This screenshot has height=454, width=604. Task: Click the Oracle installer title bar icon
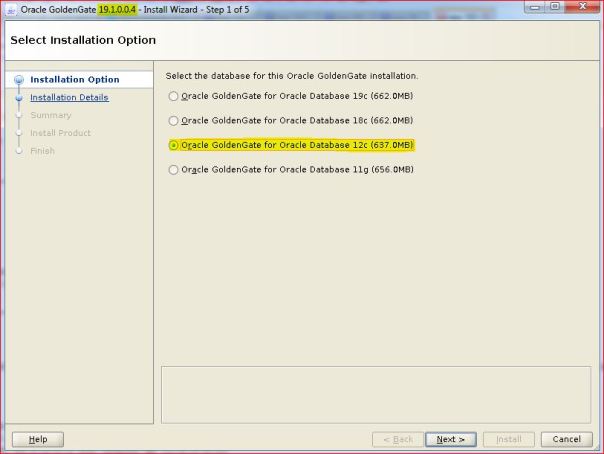[10, 10]
